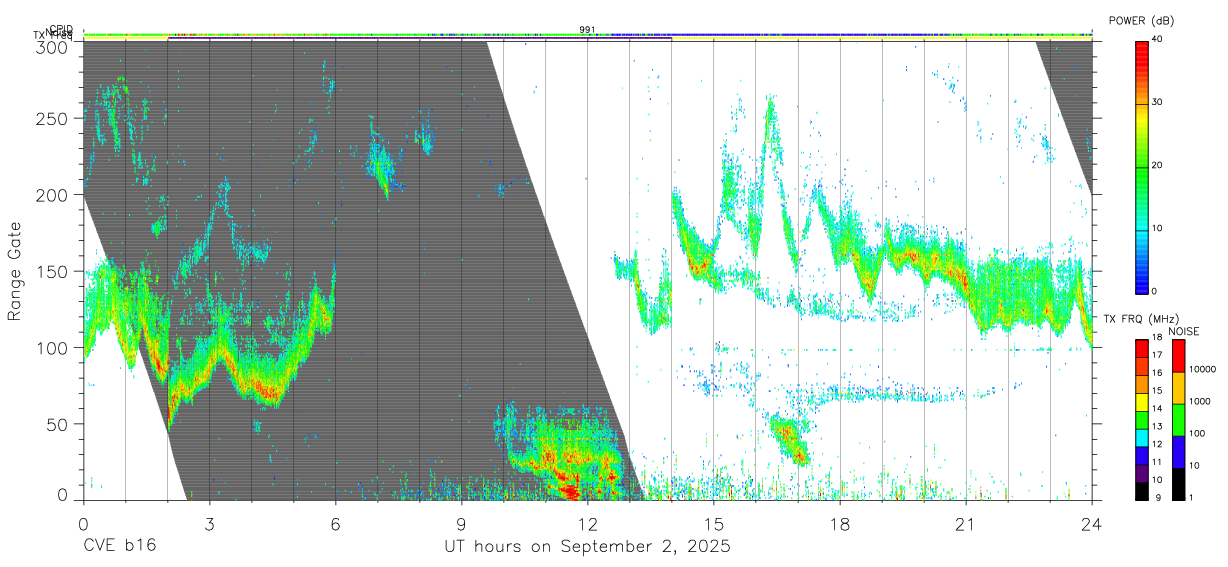Click the 1 noise legend label
1228x567 pixels.
click(x=1193, y=497)
